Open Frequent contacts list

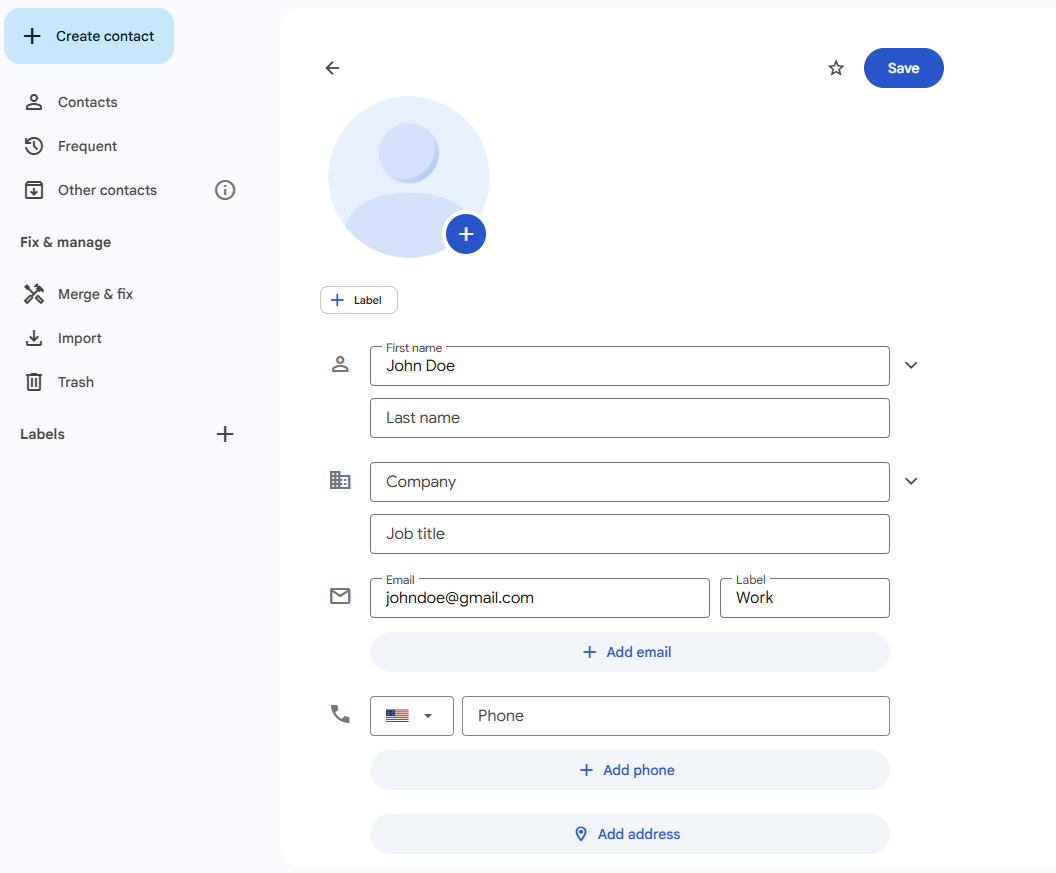pos(87,146)
